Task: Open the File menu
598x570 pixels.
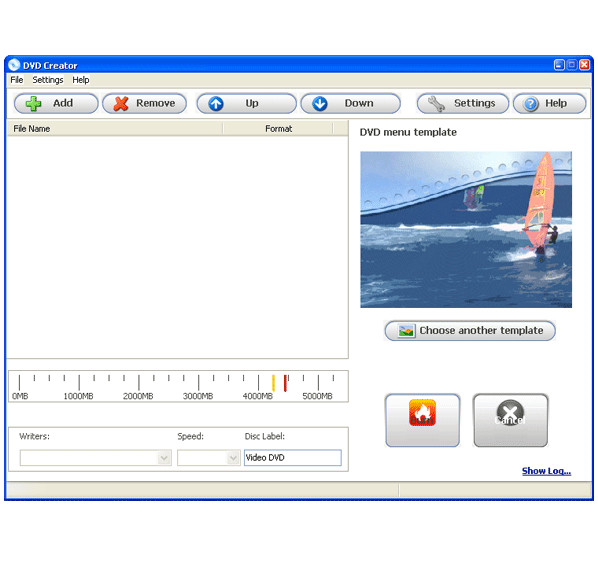Action: tap(17, 80)
